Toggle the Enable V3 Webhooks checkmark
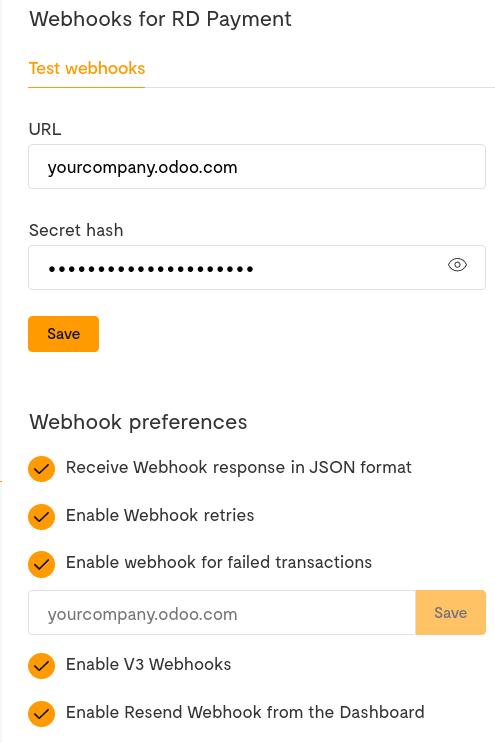 coord(42,666)
